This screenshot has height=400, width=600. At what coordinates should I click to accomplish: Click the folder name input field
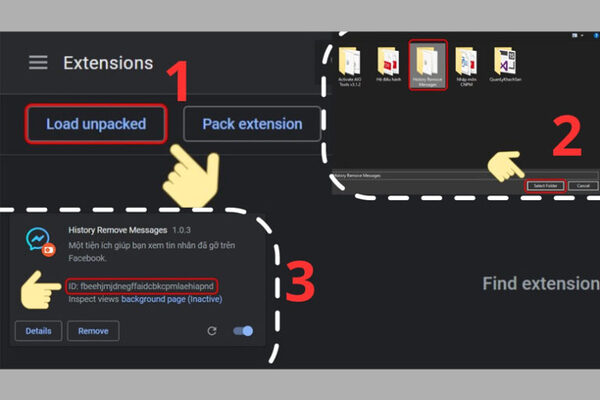[x=465, y=175]
